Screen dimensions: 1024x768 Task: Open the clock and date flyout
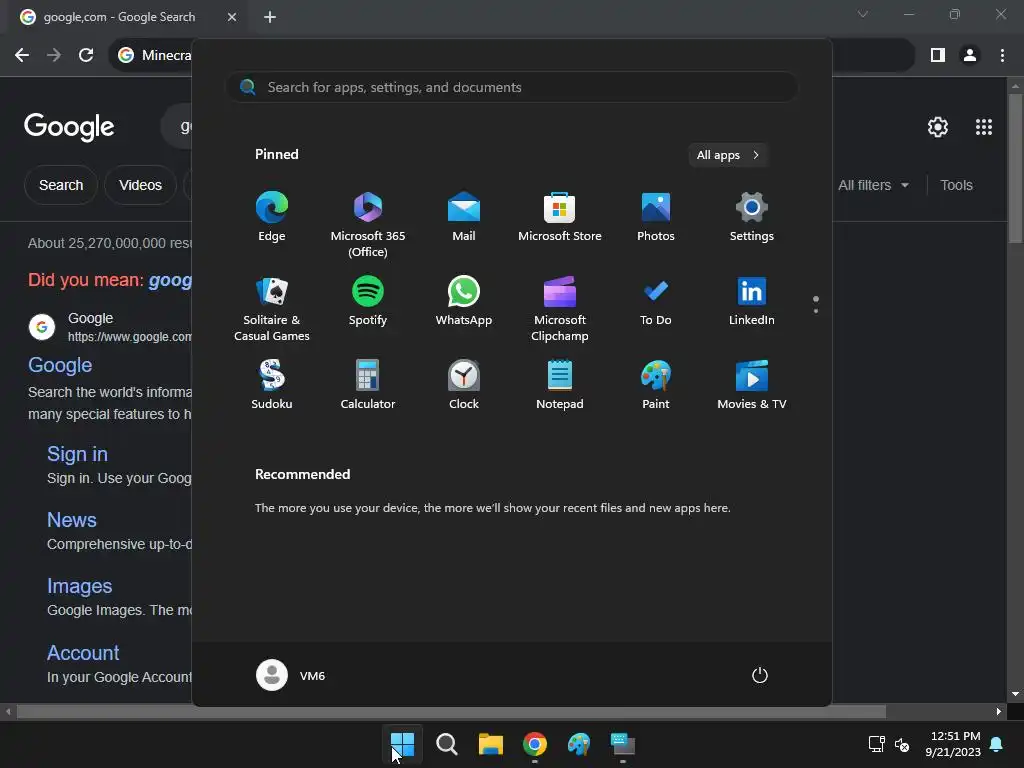coord(953,744)
